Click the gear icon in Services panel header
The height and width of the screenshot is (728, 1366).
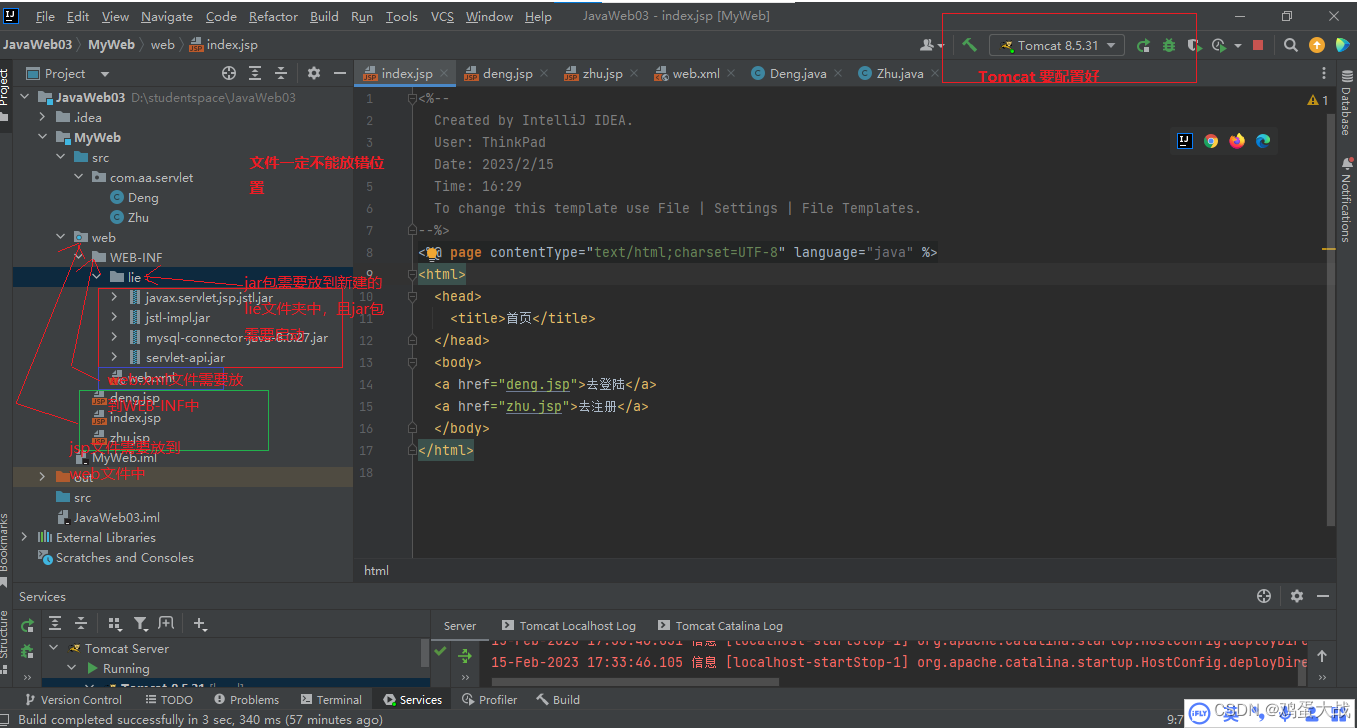[1297, 596]
